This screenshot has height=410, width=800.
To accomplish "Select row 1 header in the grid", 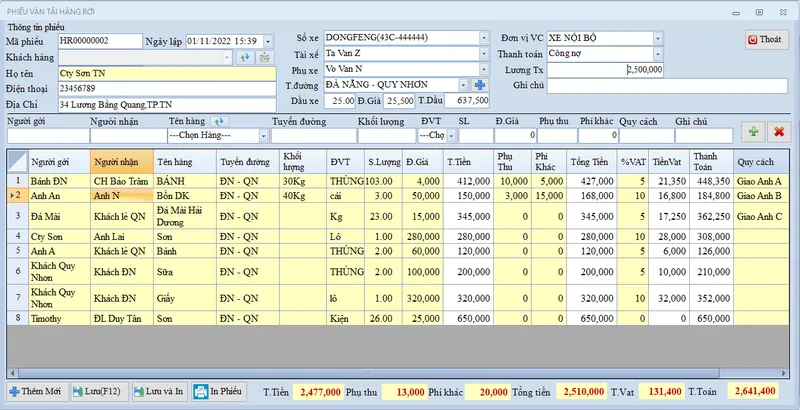I will point(18,181).
